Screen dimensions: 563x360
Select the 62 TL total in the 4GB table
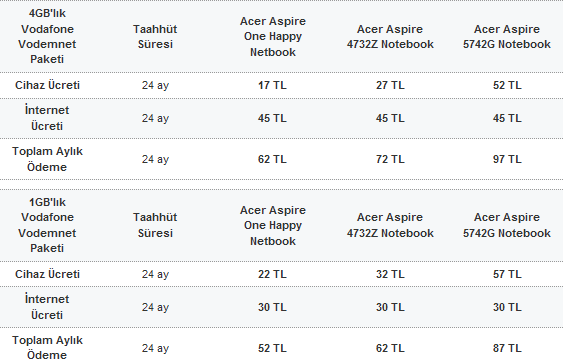pyautogui.click(x=272, y=159)
